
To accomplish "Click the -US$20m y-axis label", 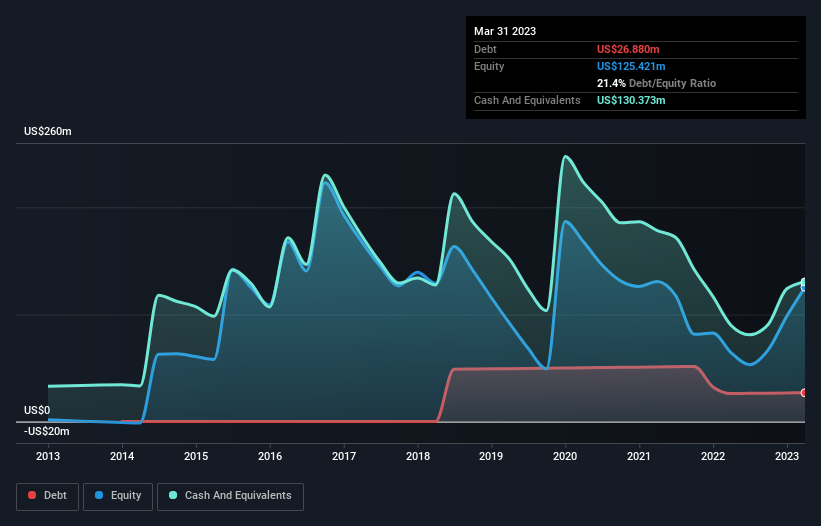I will click(47, 431).
